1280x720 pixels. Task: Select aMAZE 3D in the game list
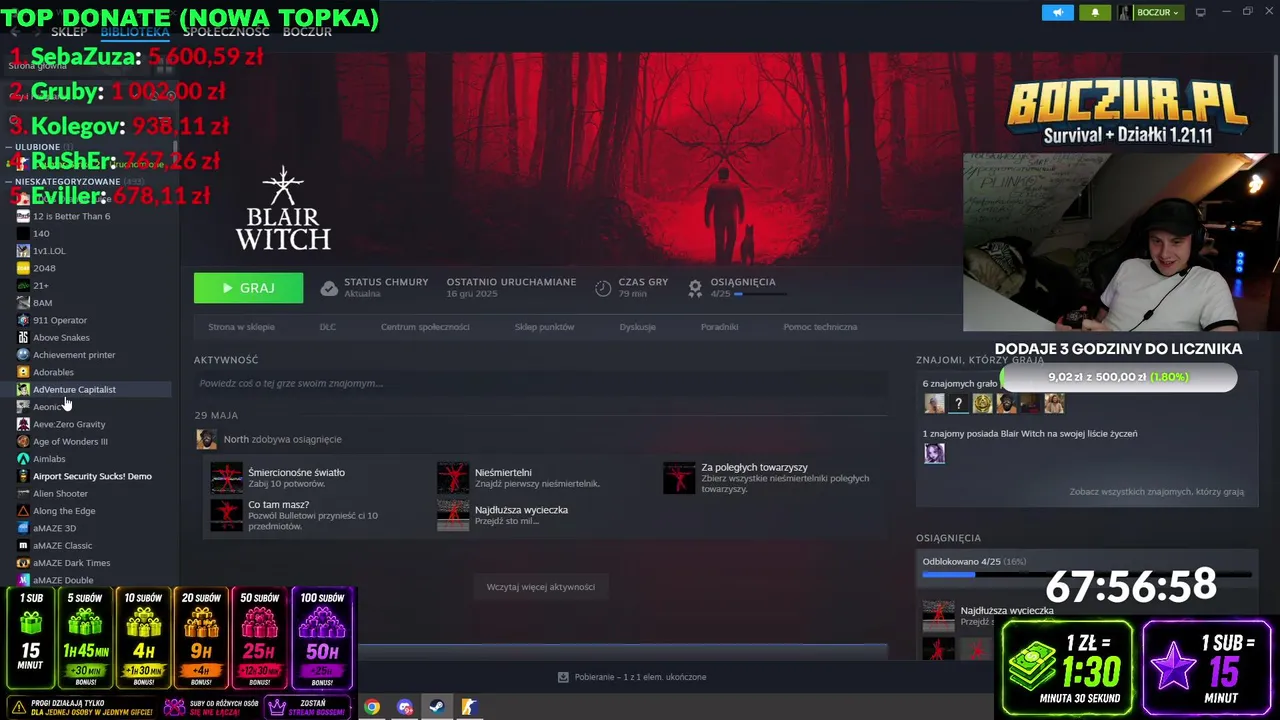[54, 528]
